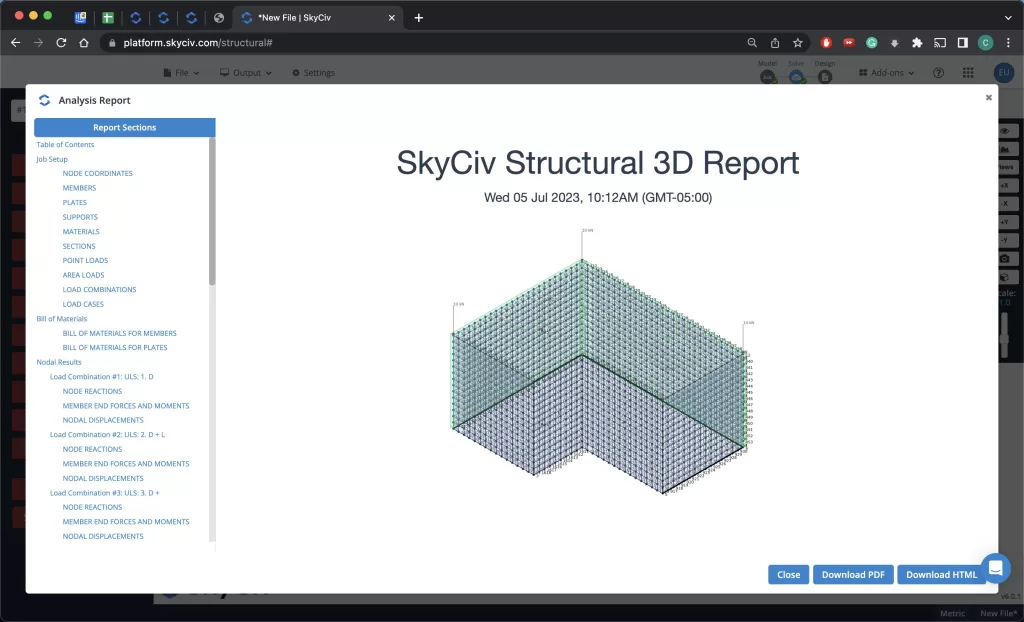The image size is (1024, 622).
Task: Open the chat support bubble
Action: 995,568
